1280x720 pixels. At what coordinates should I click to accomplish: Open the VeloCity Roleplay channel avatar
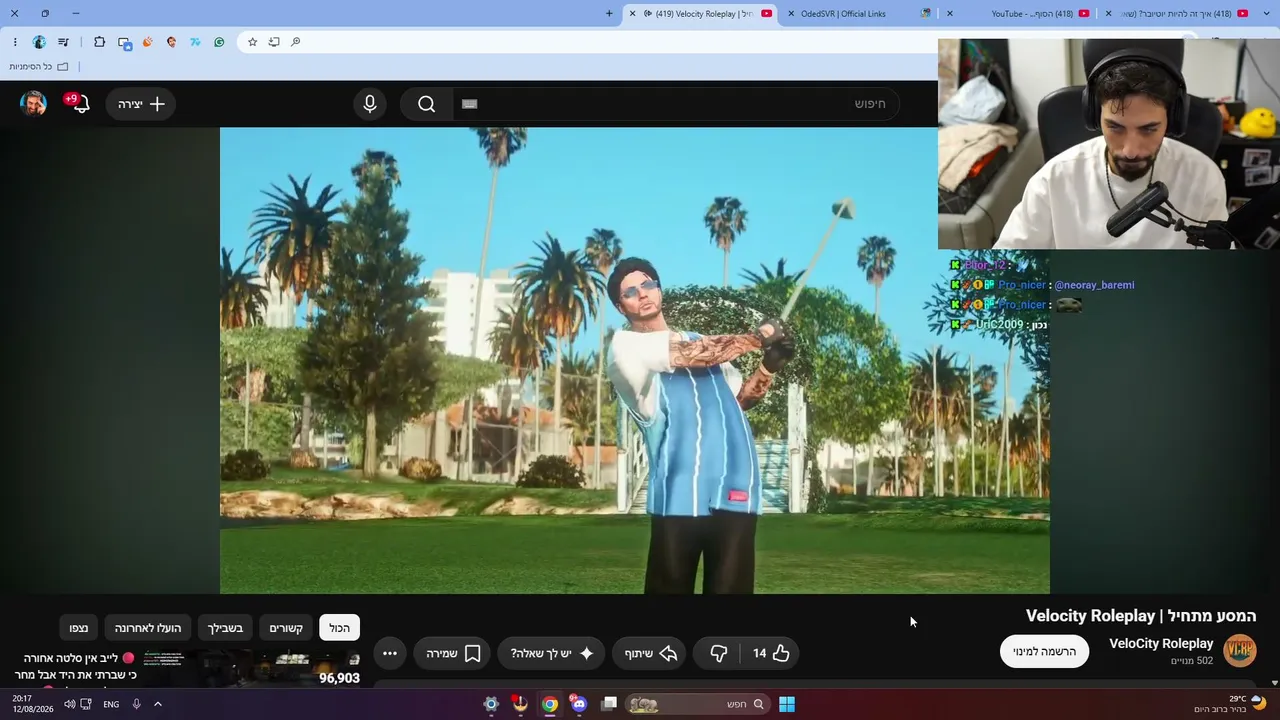pyautogui.click(x=1240, y=650)
